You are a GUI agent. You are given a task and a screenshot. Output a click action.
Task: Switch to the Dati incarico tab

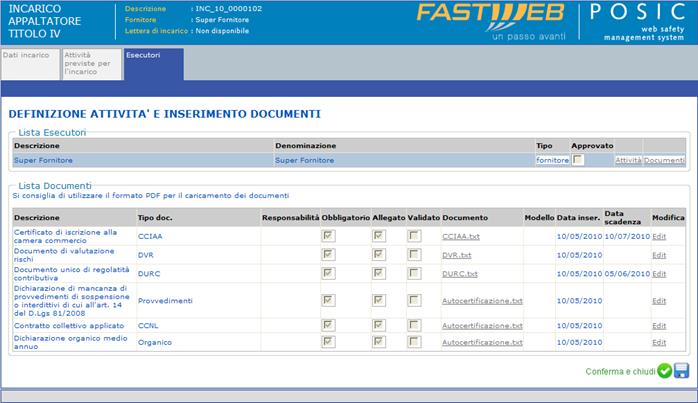[30, 64]
